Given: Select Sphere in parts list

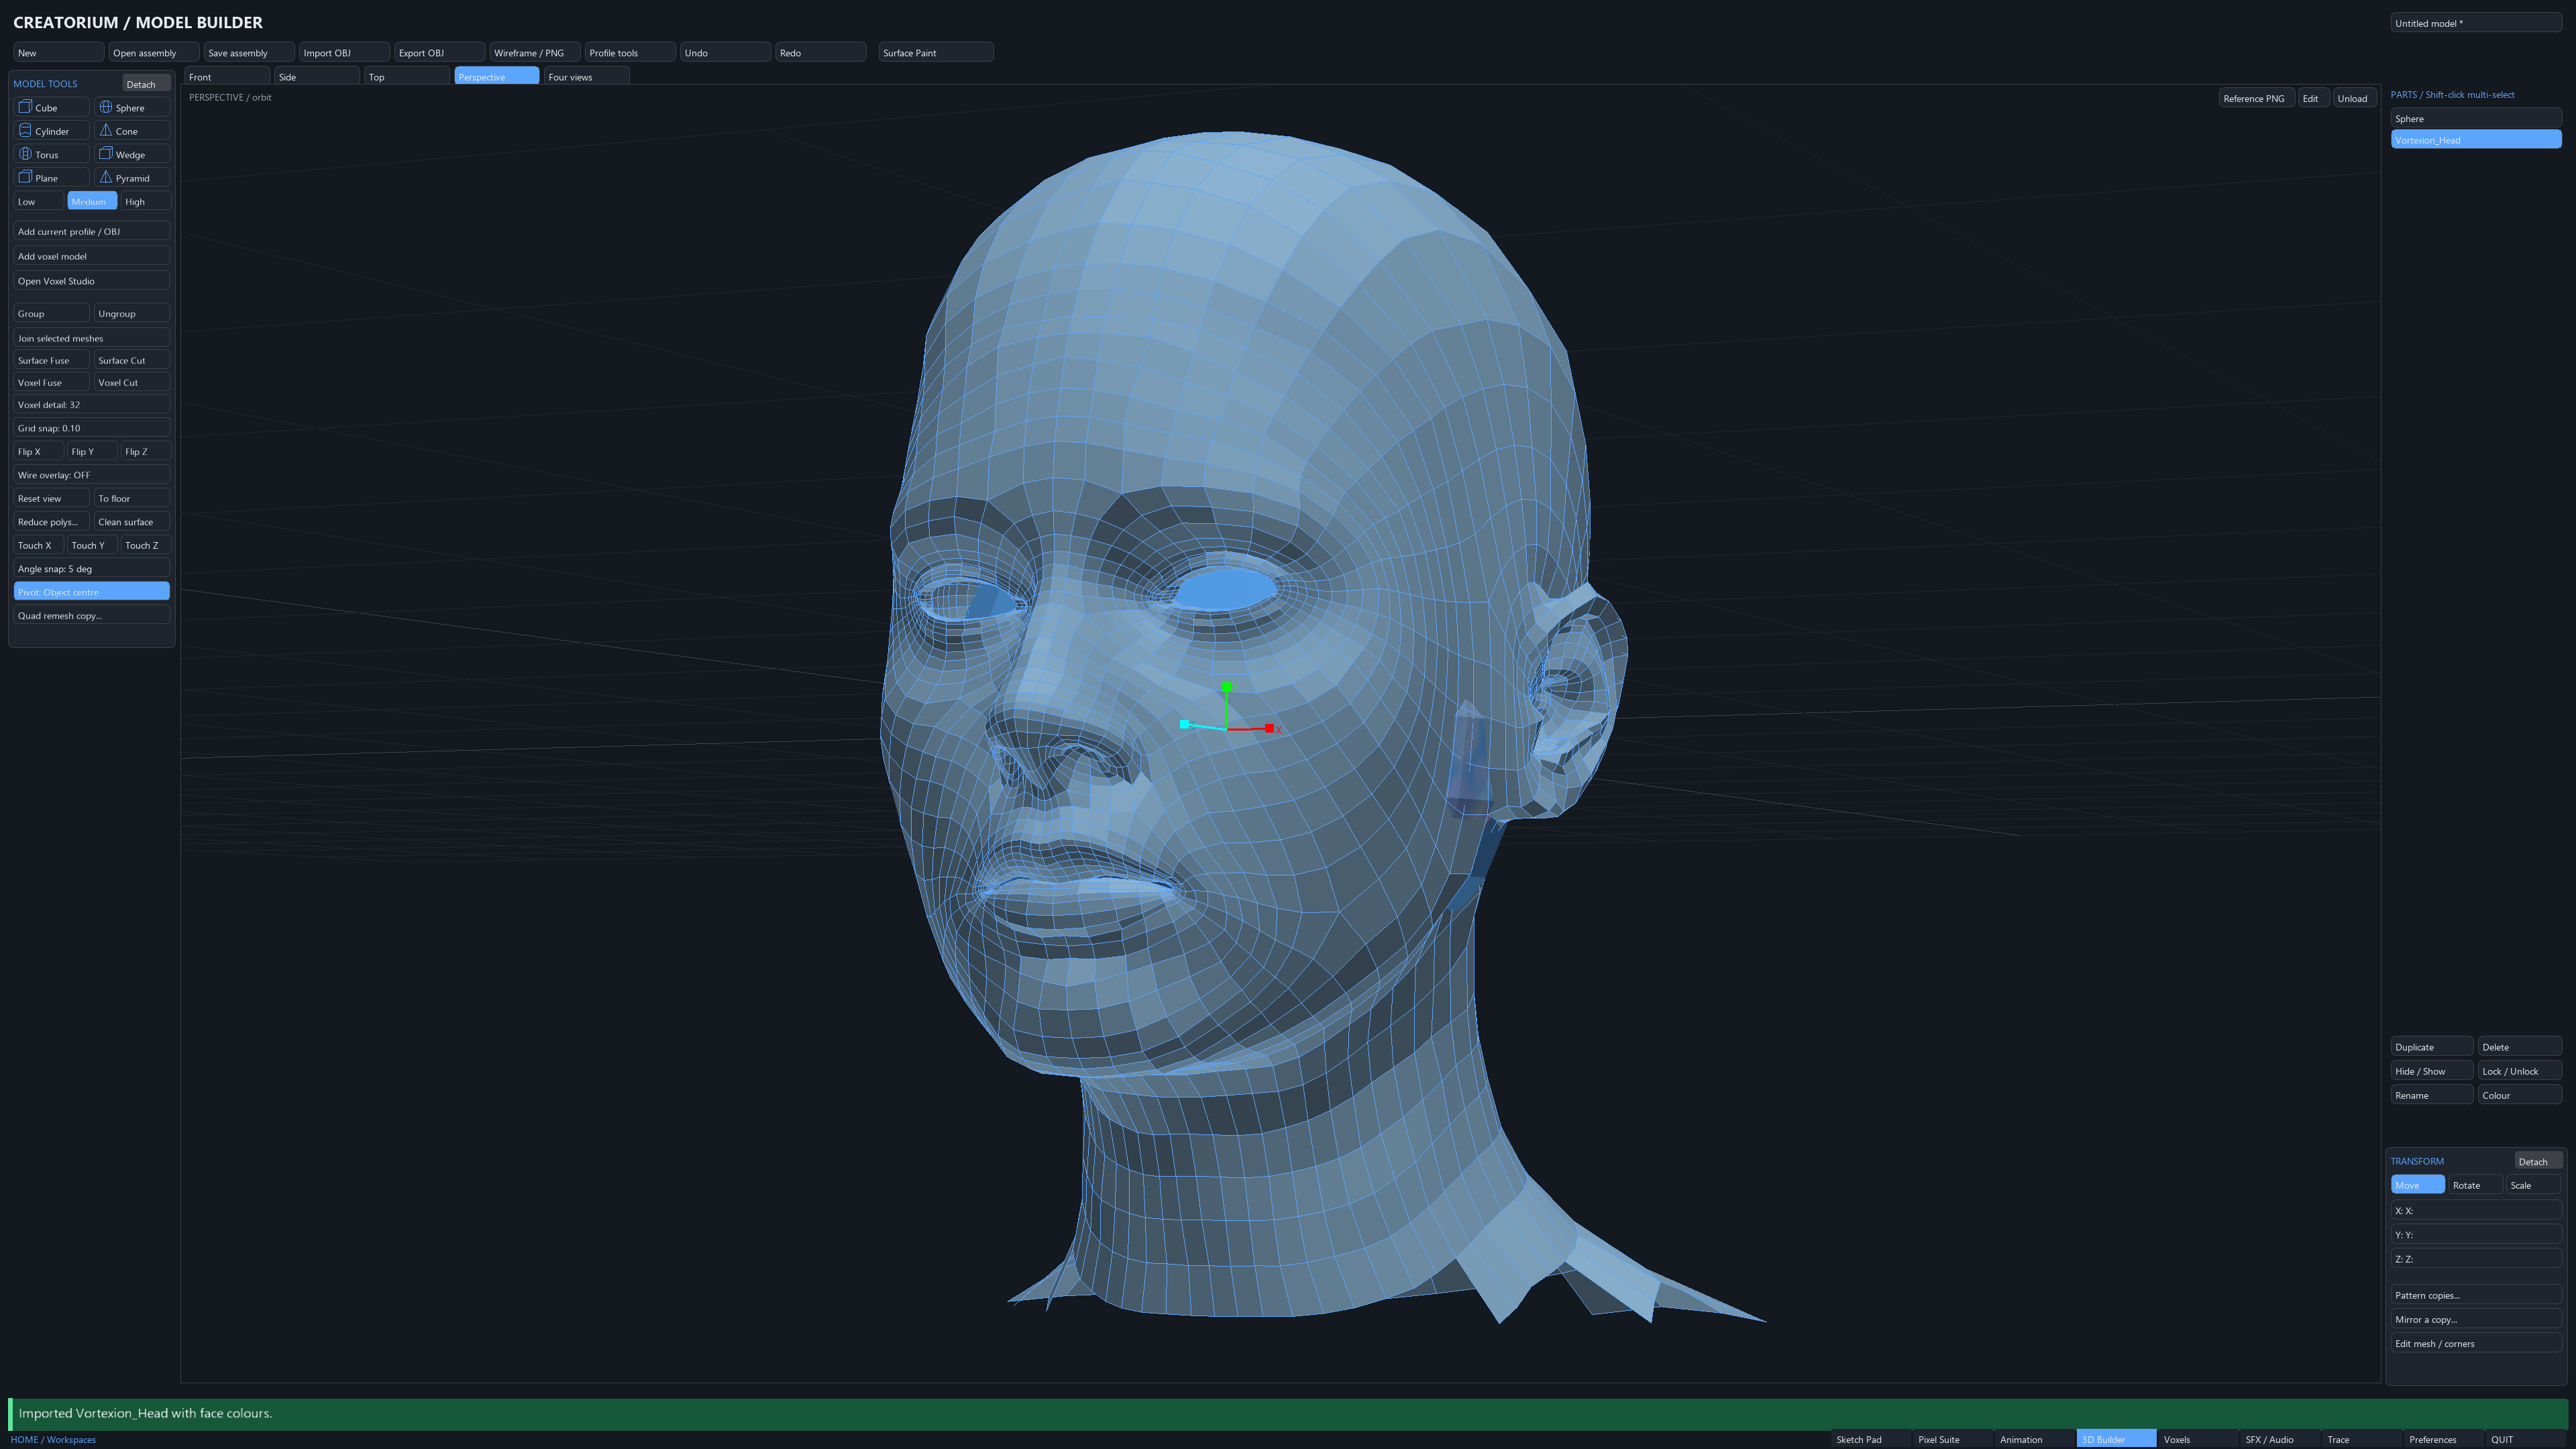Looking at the screenshot, I should pyautogui.click(x=2476, y=118).
